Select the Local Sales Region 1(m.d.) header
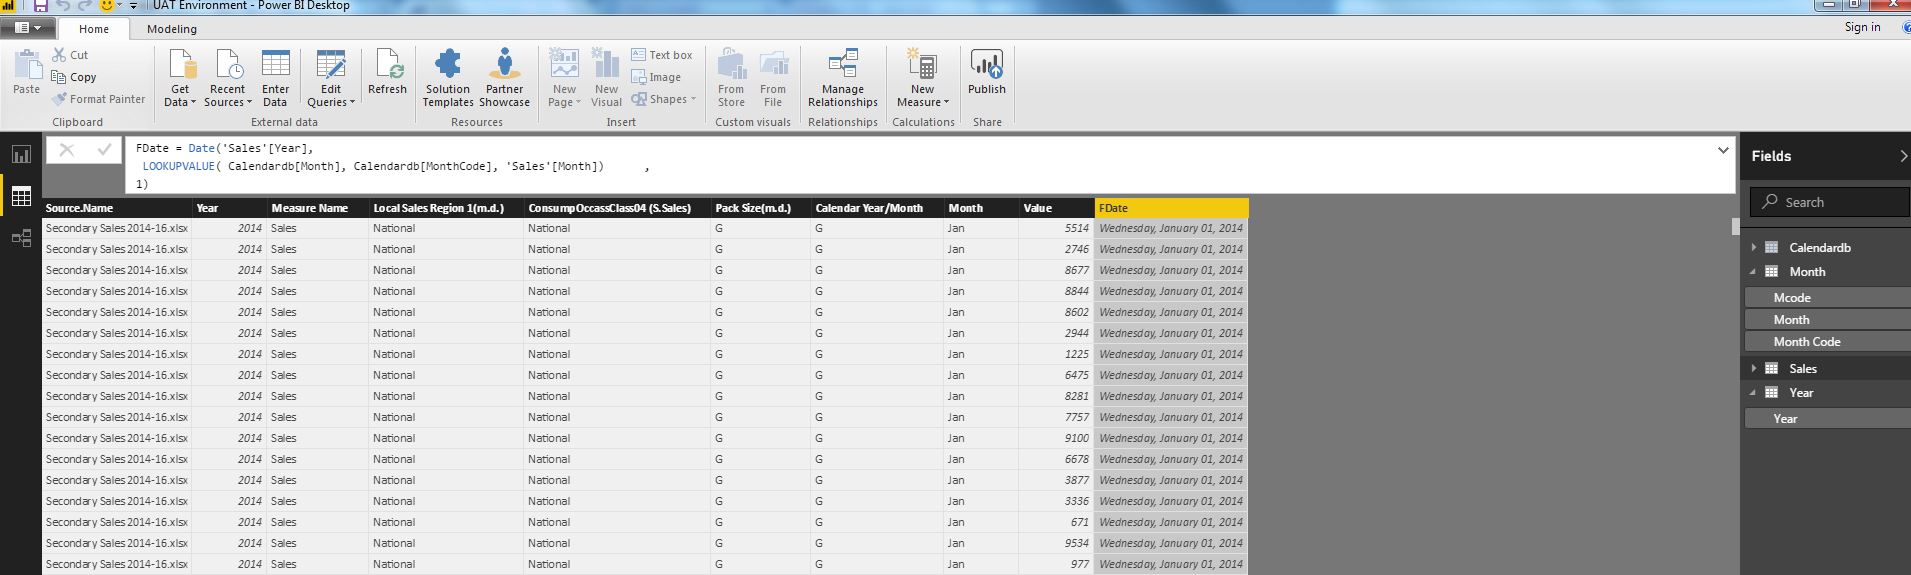This screenshot has height=575, width=1911. pyautogui.click(x=446, y=208)
